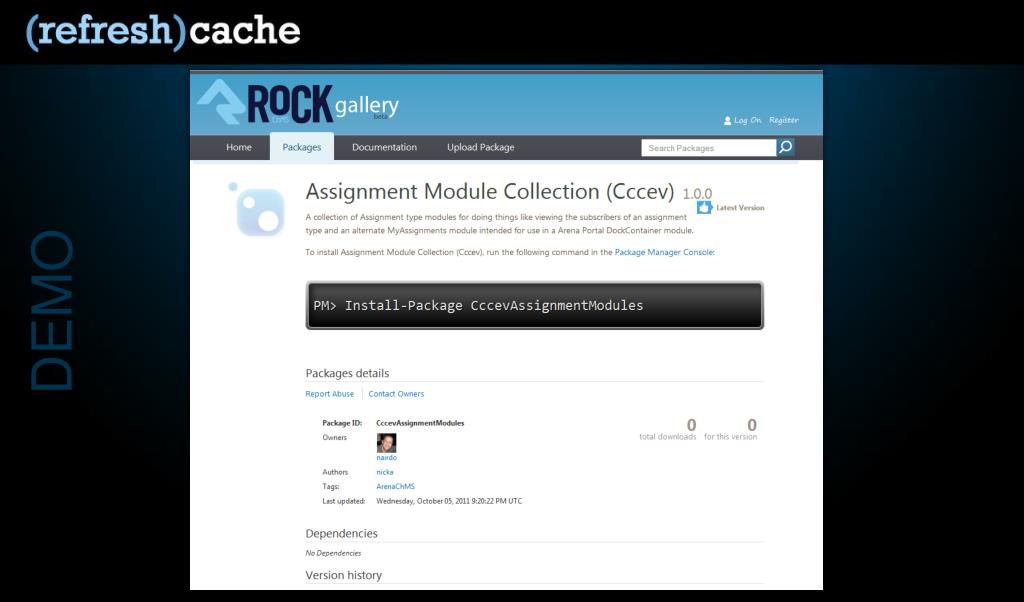Click the package default icon image
Screen dimensions: 1024x602
point(257,210)
